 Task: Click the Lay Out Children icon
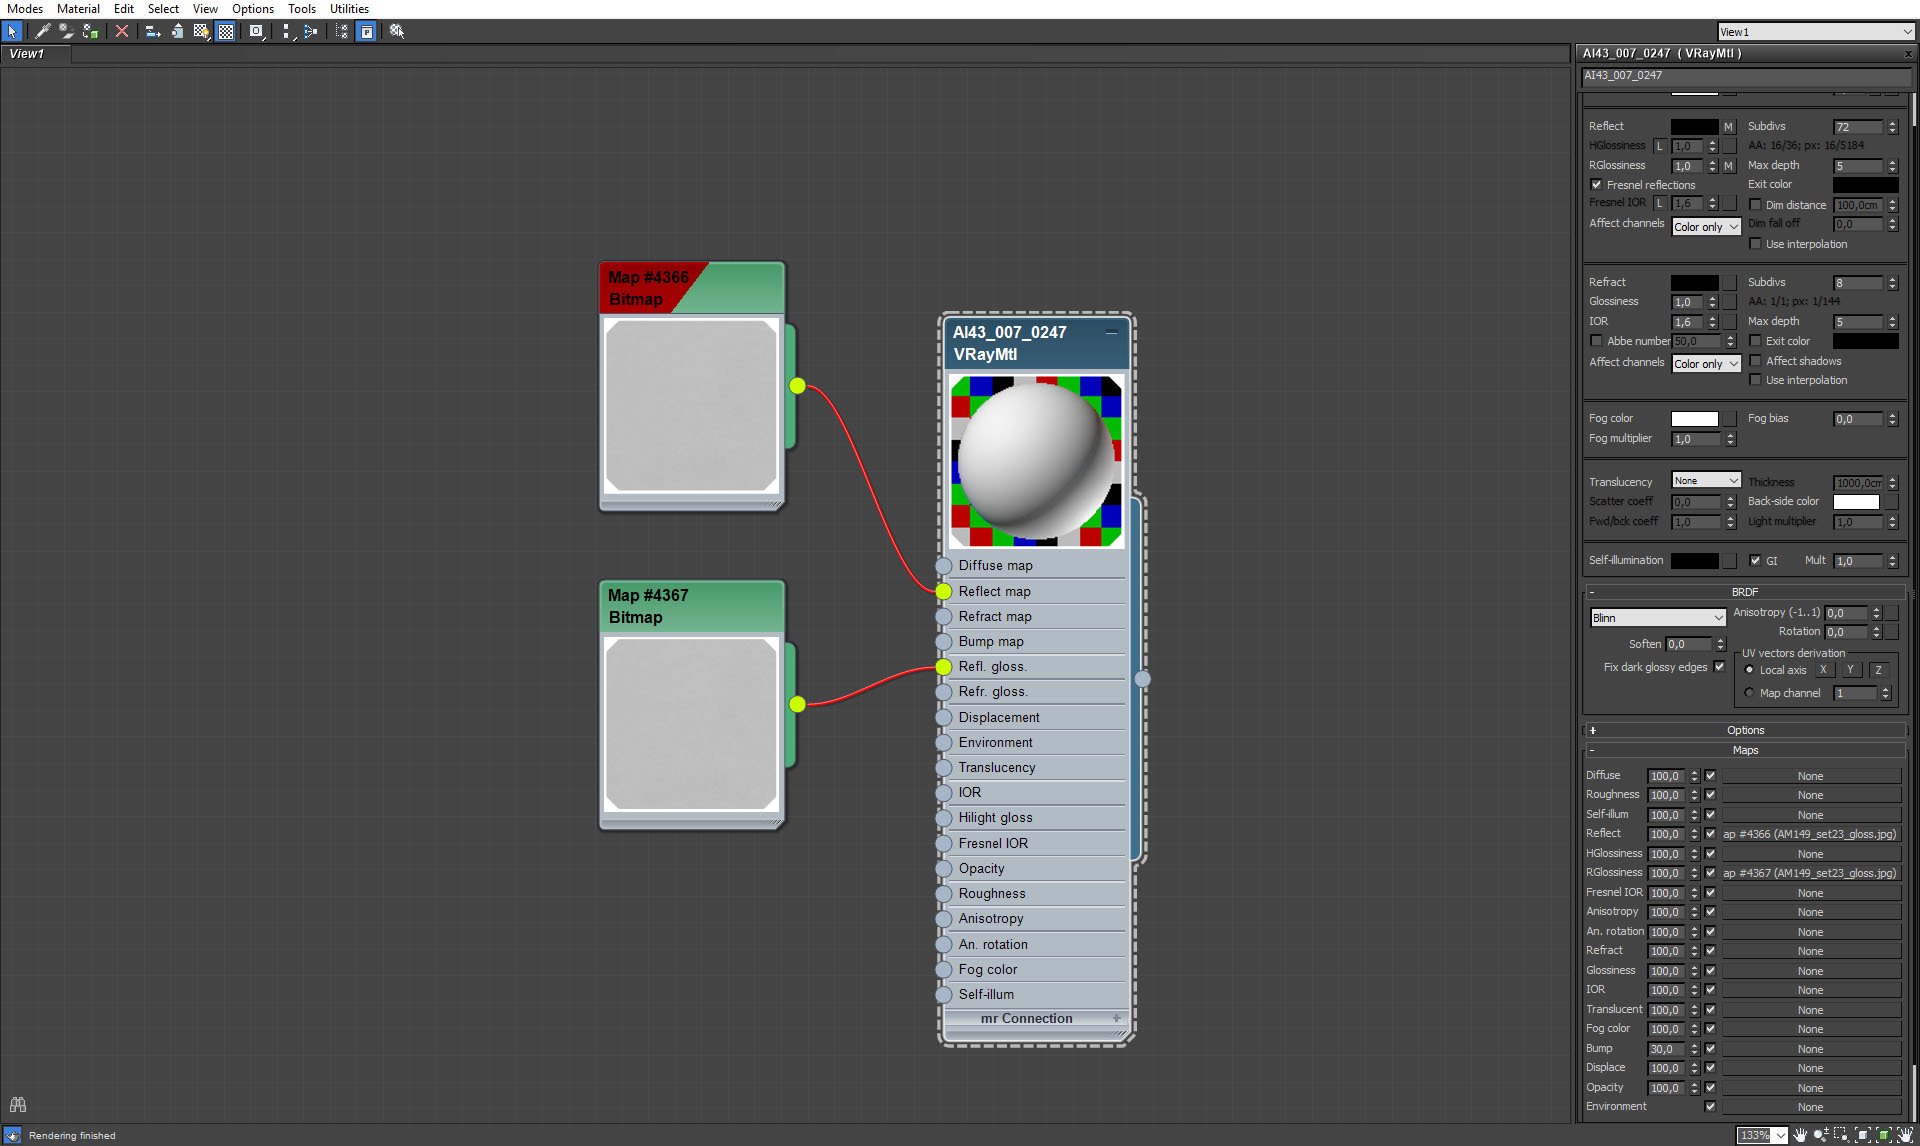[311, 32]
